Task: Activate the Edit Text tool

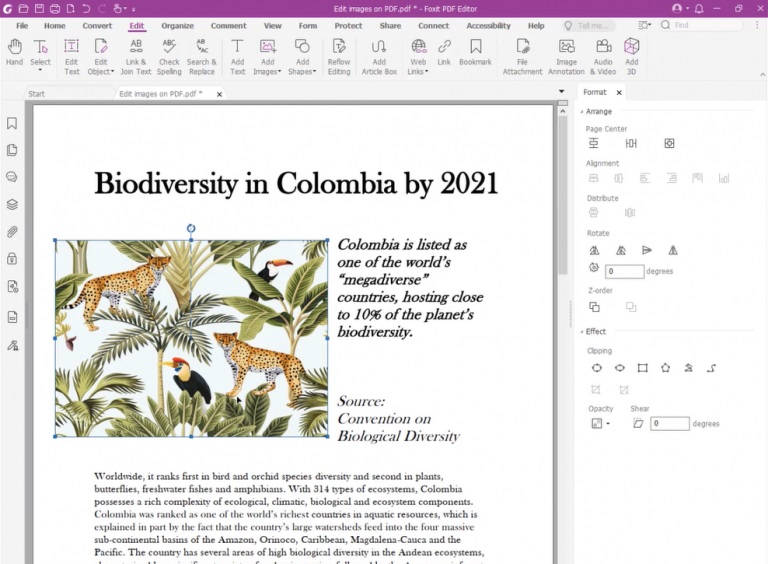Action: tap(72, 57)
